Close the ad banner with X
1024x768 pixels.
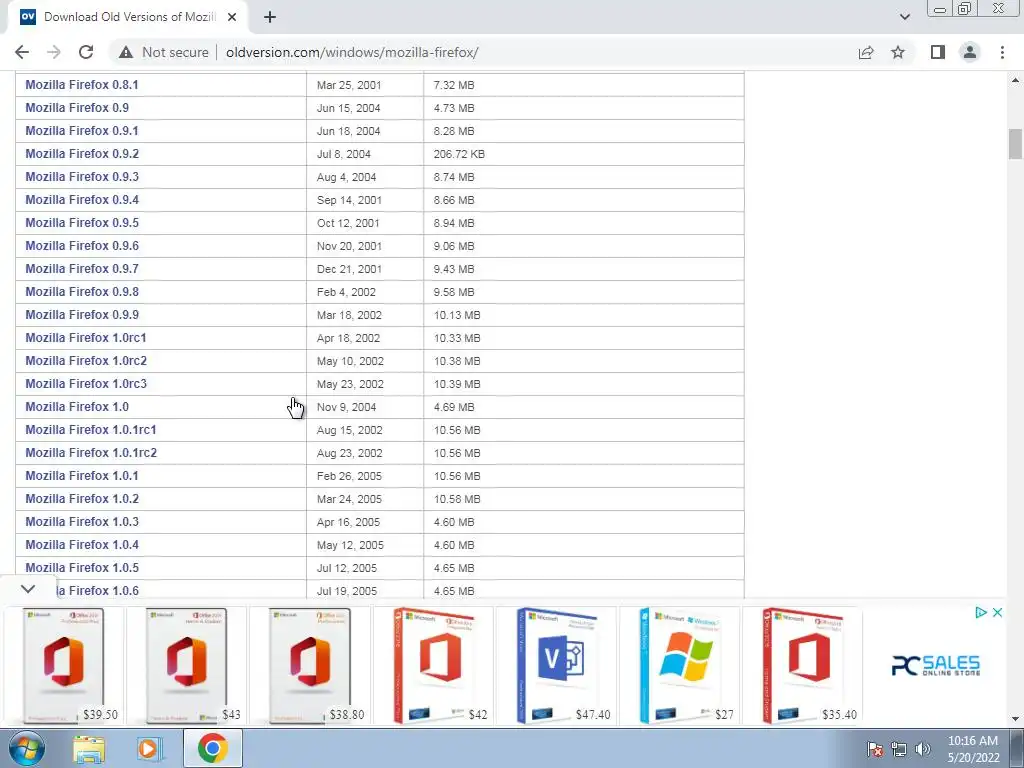(x=997, y=613)
